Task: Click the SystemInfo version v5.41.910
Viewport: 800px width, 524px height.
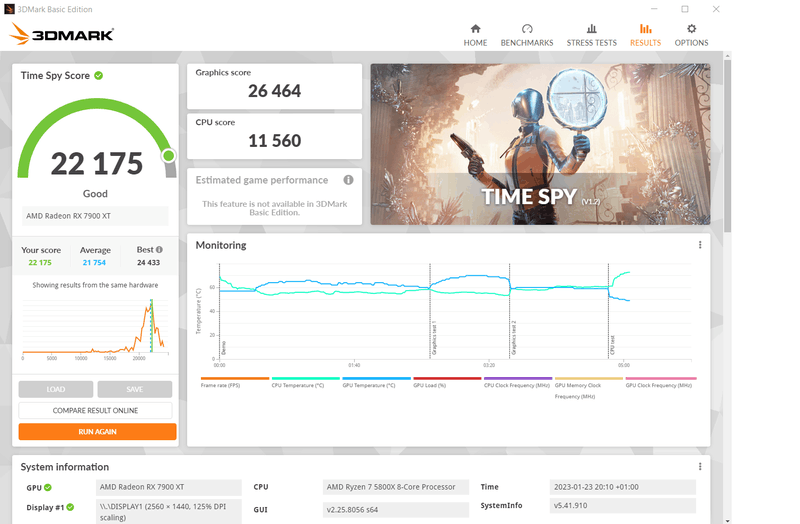Action: pyautogui.click(x=622, y=506)
